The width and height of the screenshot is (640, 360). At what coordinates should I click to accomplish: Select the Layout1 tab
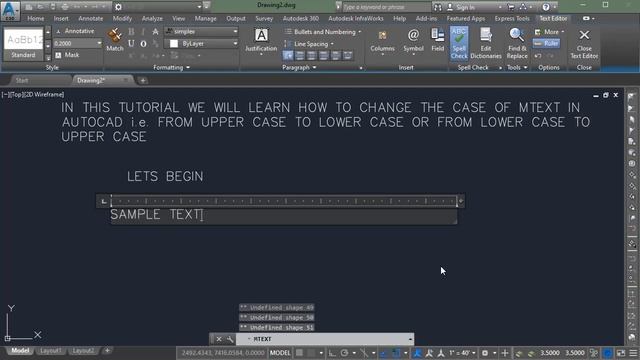[x=51, y=351]
